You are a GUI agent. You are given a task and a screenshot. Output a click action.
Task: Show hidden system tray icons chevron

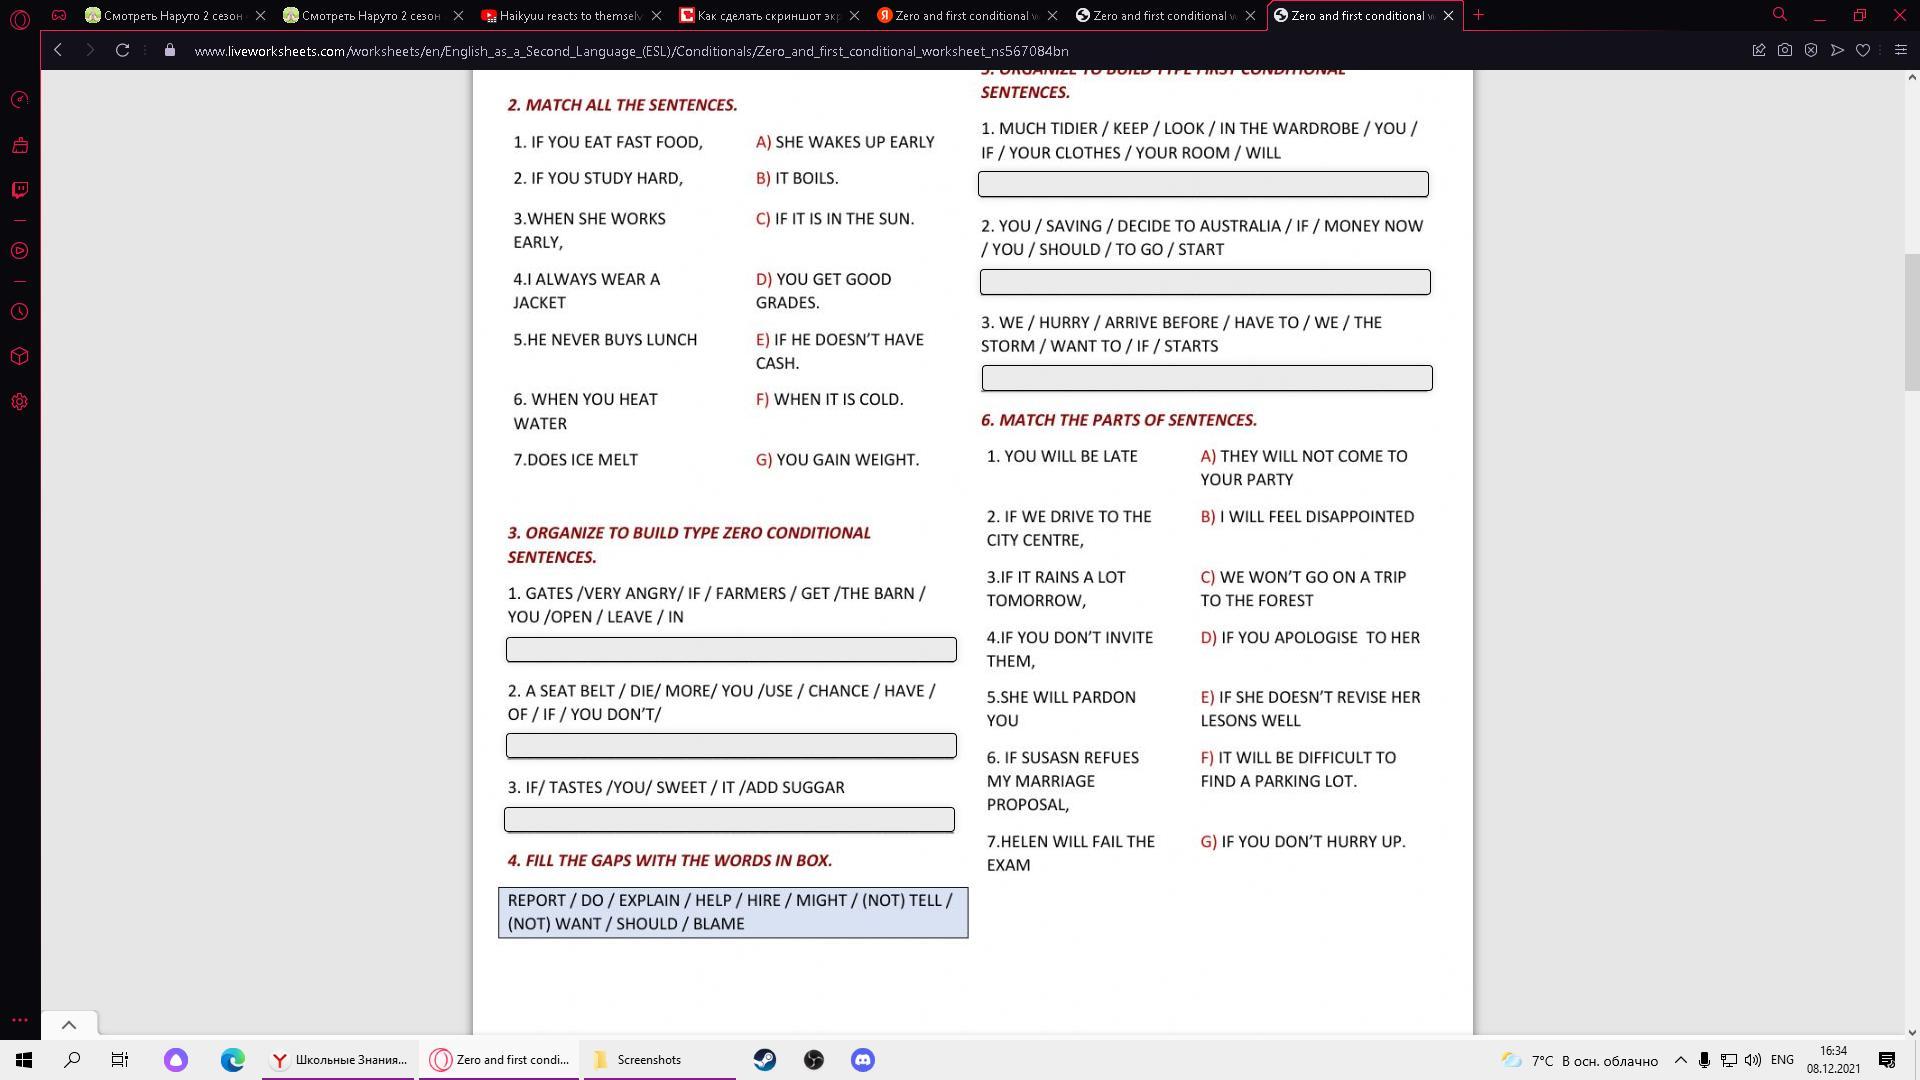1680,1060
